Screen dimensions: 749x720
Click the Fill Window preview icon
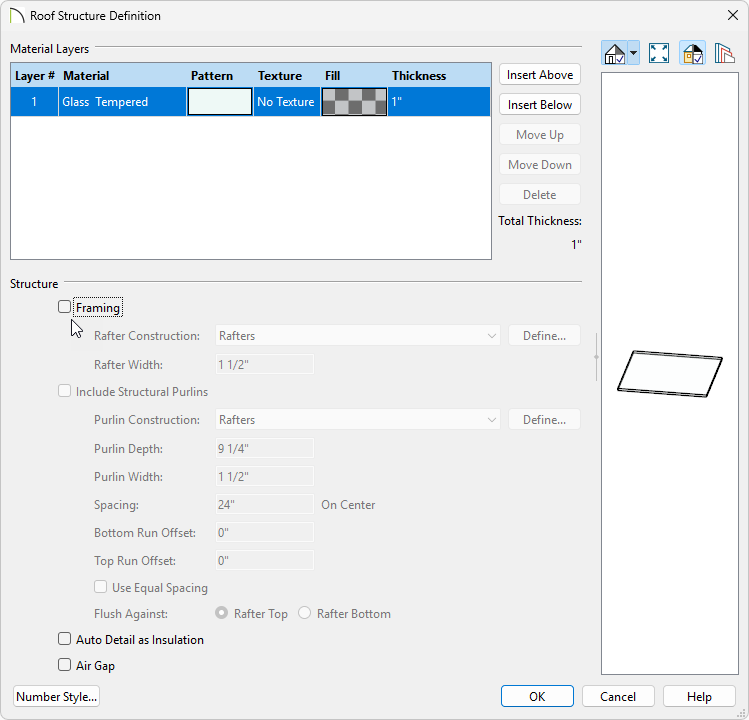[x=659, y=54]
